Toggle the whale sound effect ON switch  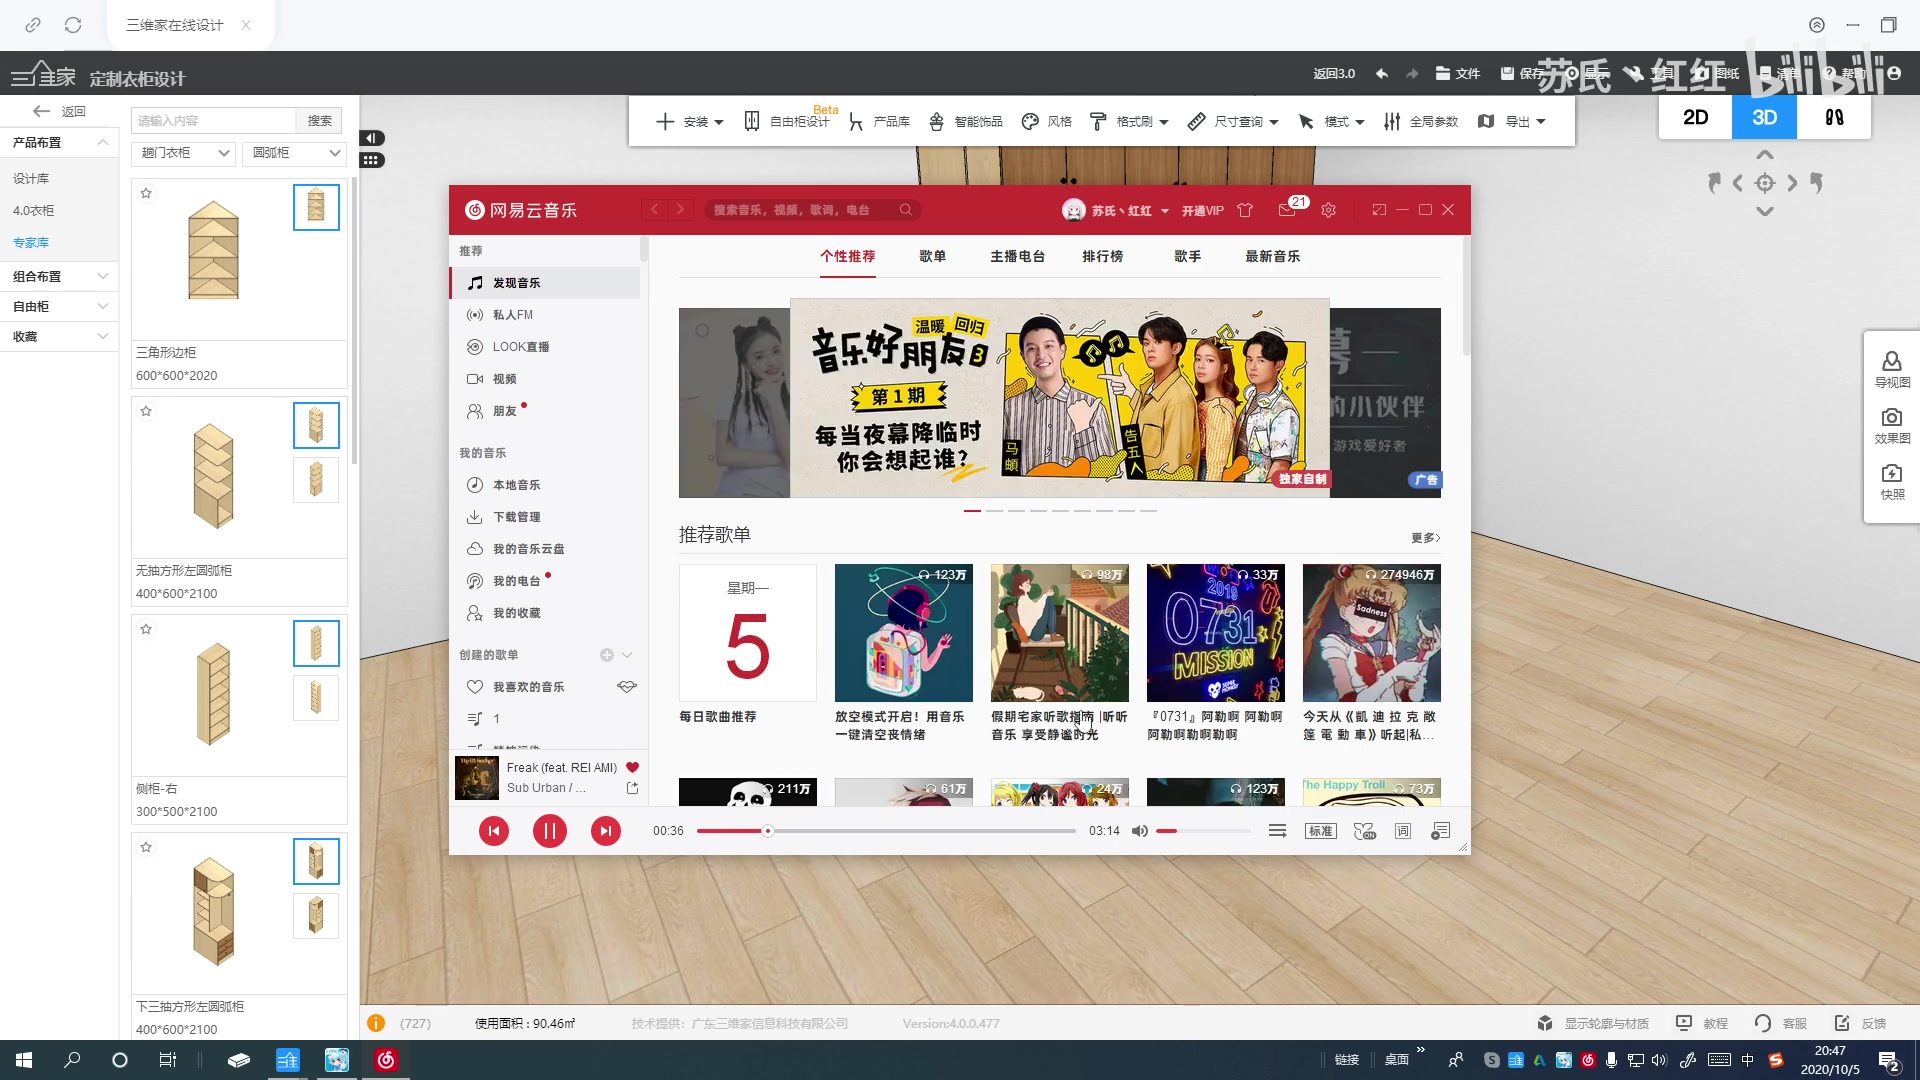pyautogui.click(x=1364, y=831)
